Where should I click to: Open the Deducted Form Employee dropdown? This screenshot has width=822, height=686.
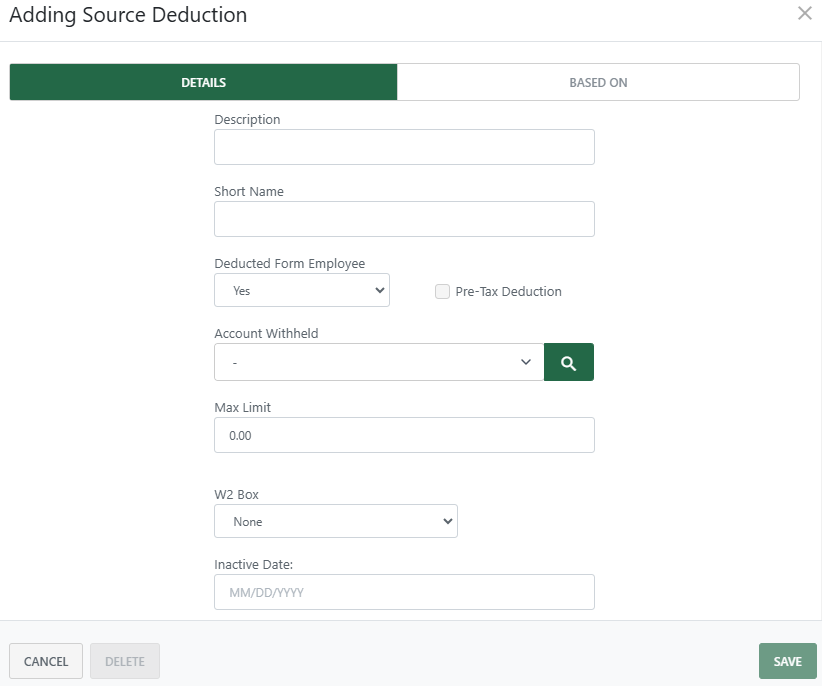tap(301, 289)
